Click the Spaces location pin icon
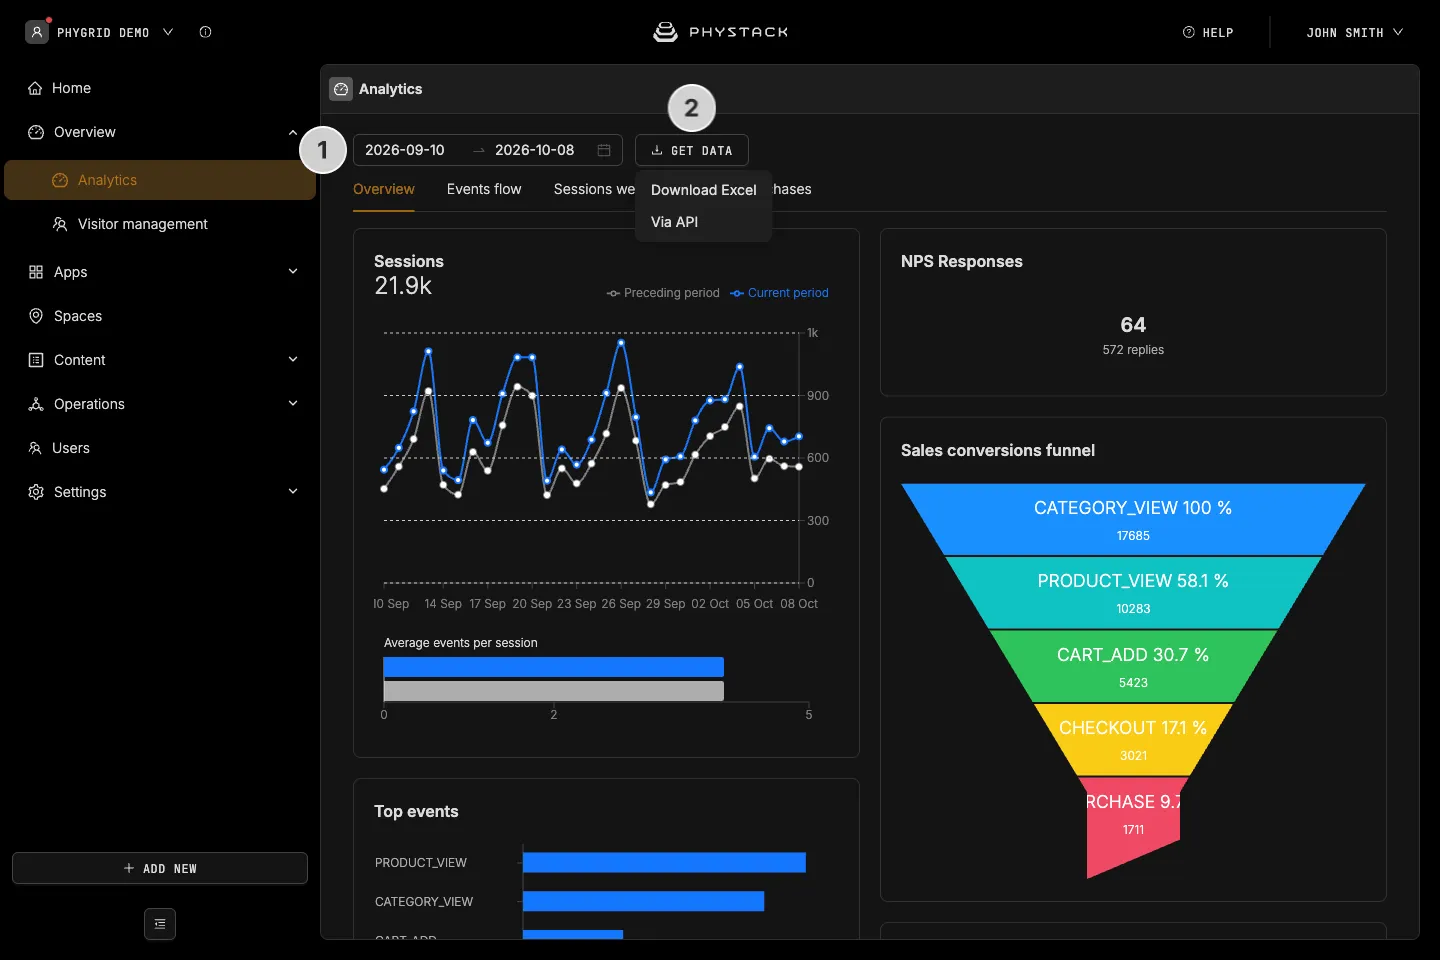The image size is (1440, 960). pos(36,316)
